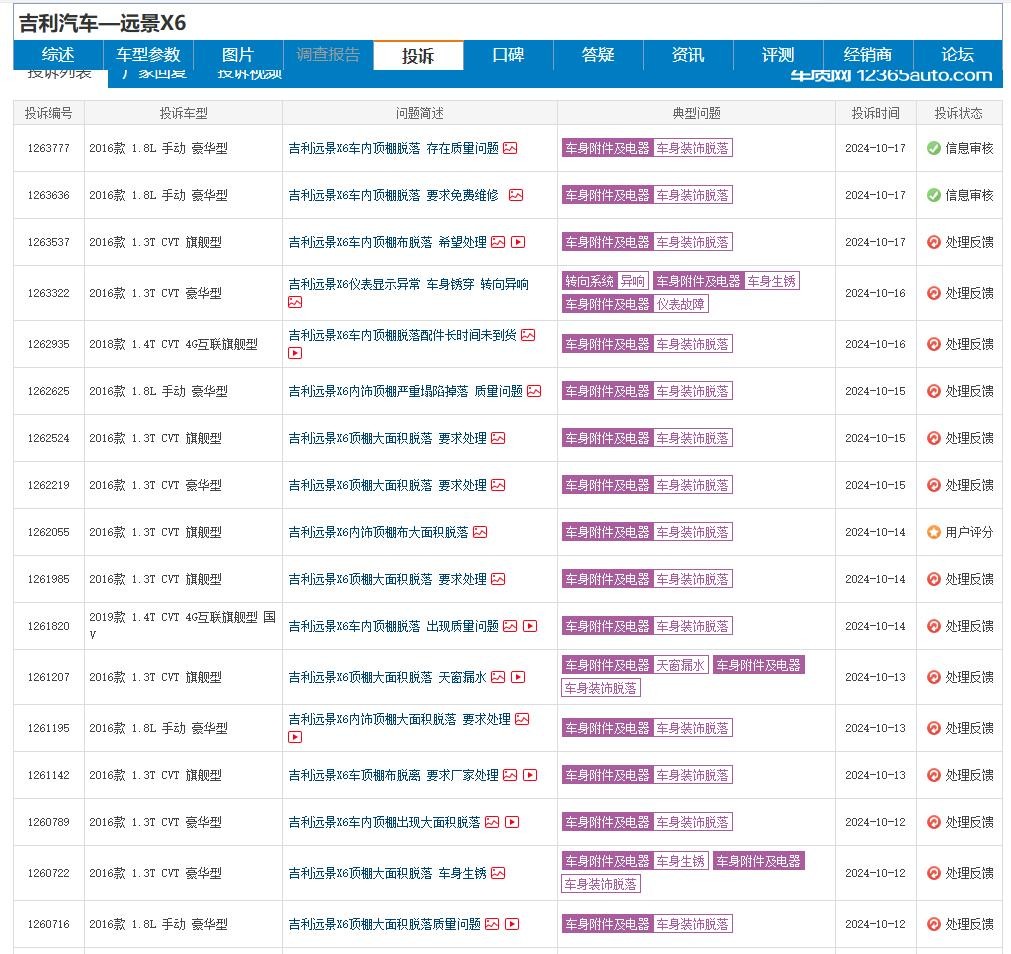Click video icon for complaint 1261195

click(x=295, y=737)
